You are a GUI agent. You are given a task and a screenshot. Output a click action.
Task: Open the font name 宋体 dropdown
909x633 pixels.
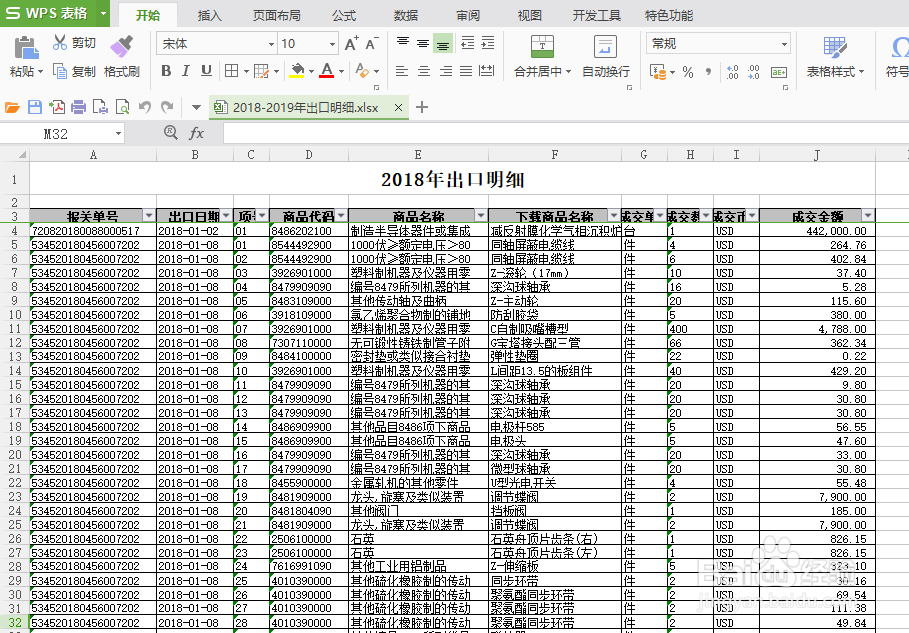271,44
